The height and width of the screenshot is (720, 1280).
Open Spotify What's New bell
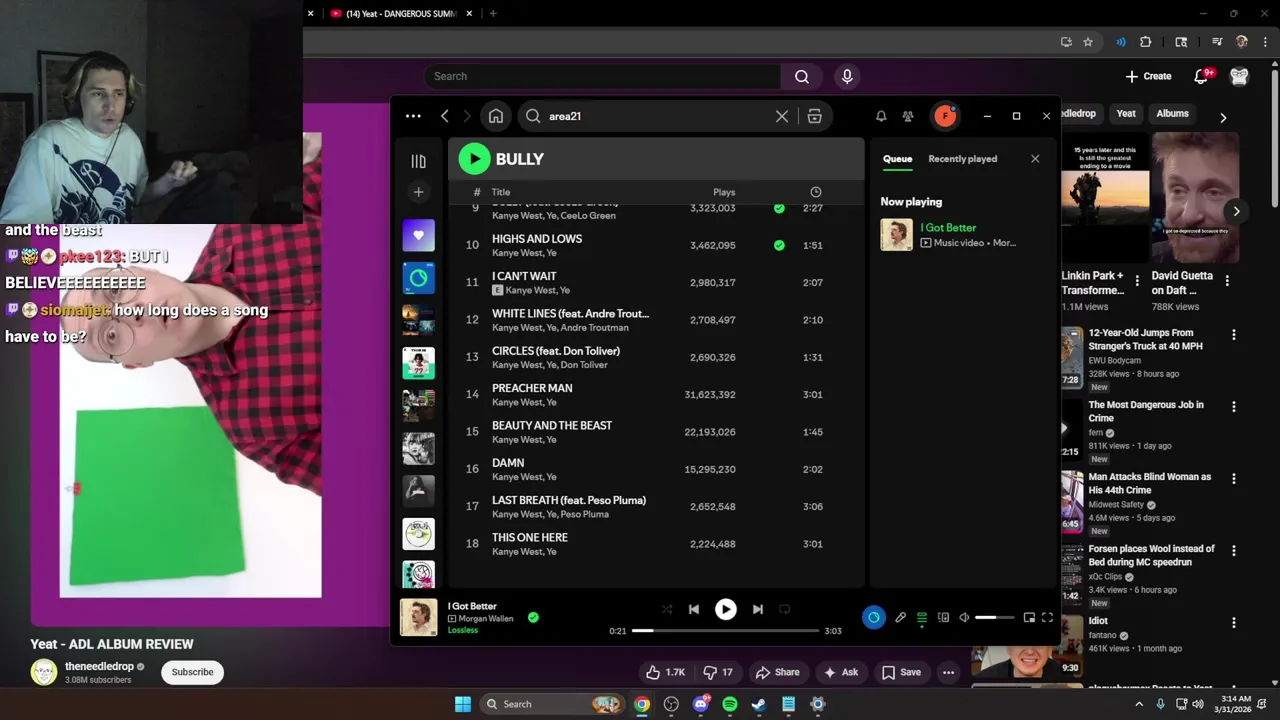881,116
